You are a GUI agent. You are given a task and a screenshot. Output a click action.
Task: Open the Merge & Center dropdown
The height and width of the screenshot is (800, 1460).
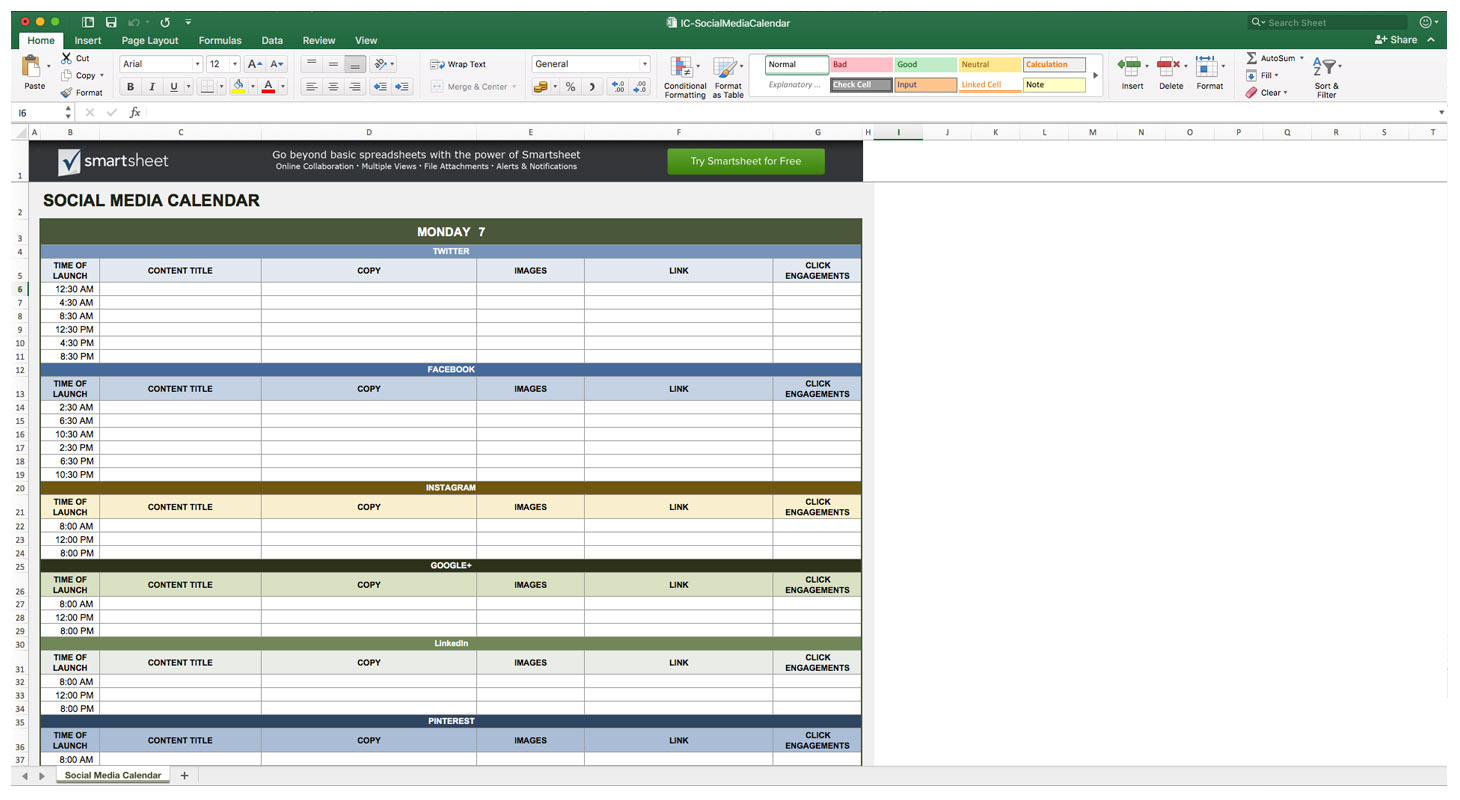tap(514, 87)
